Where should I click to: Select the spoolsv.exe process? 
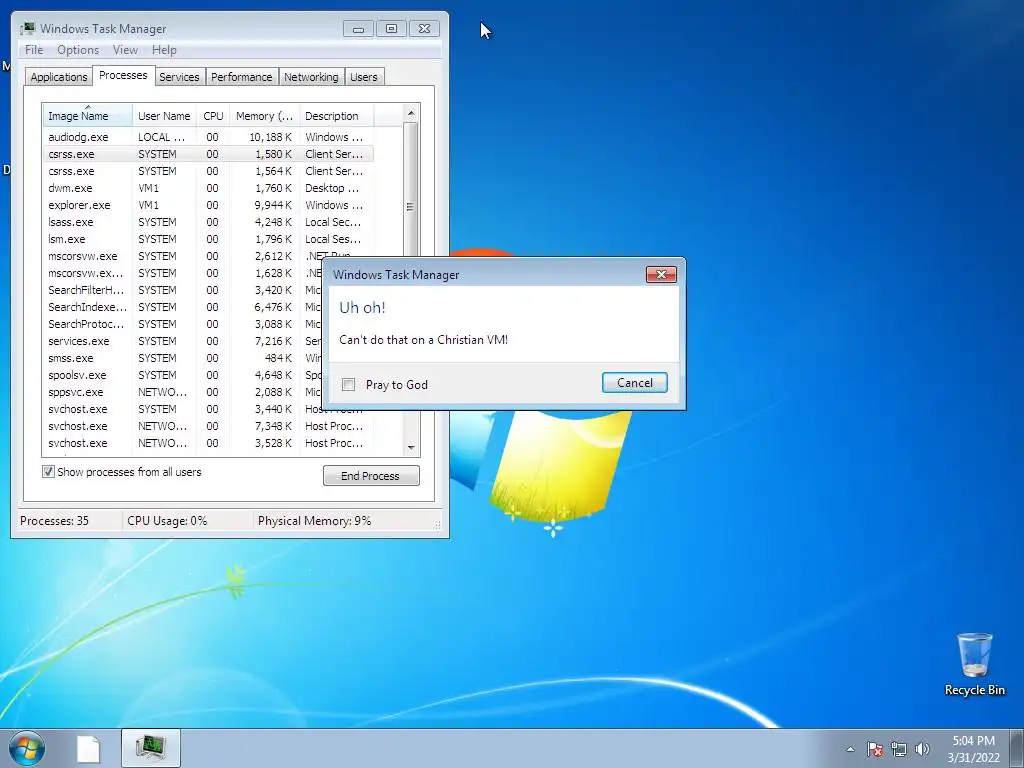[183, 375]
